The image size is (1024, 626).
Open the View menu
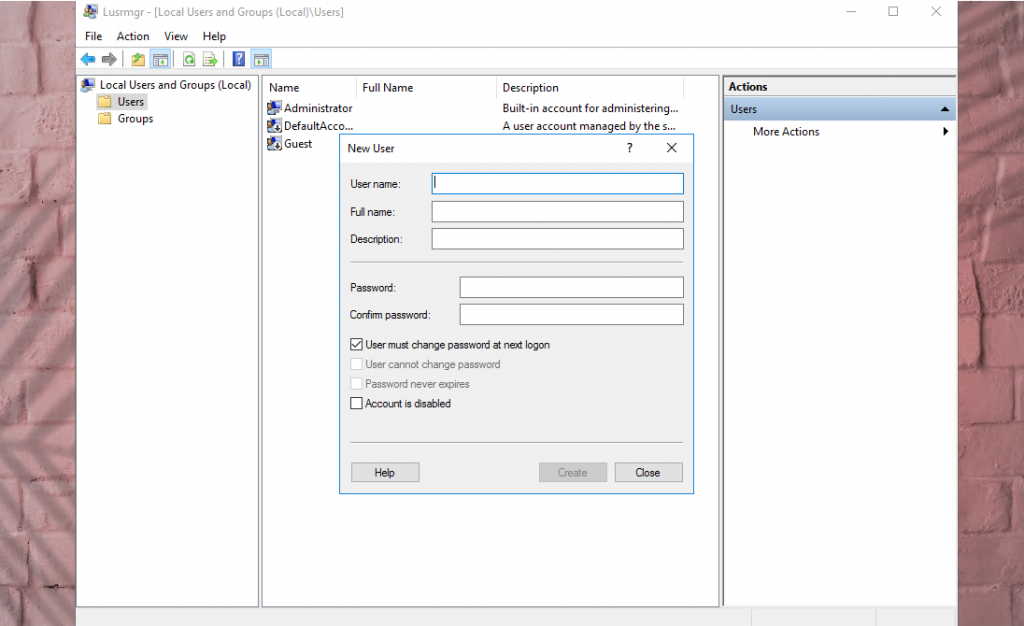click(176, 37)
